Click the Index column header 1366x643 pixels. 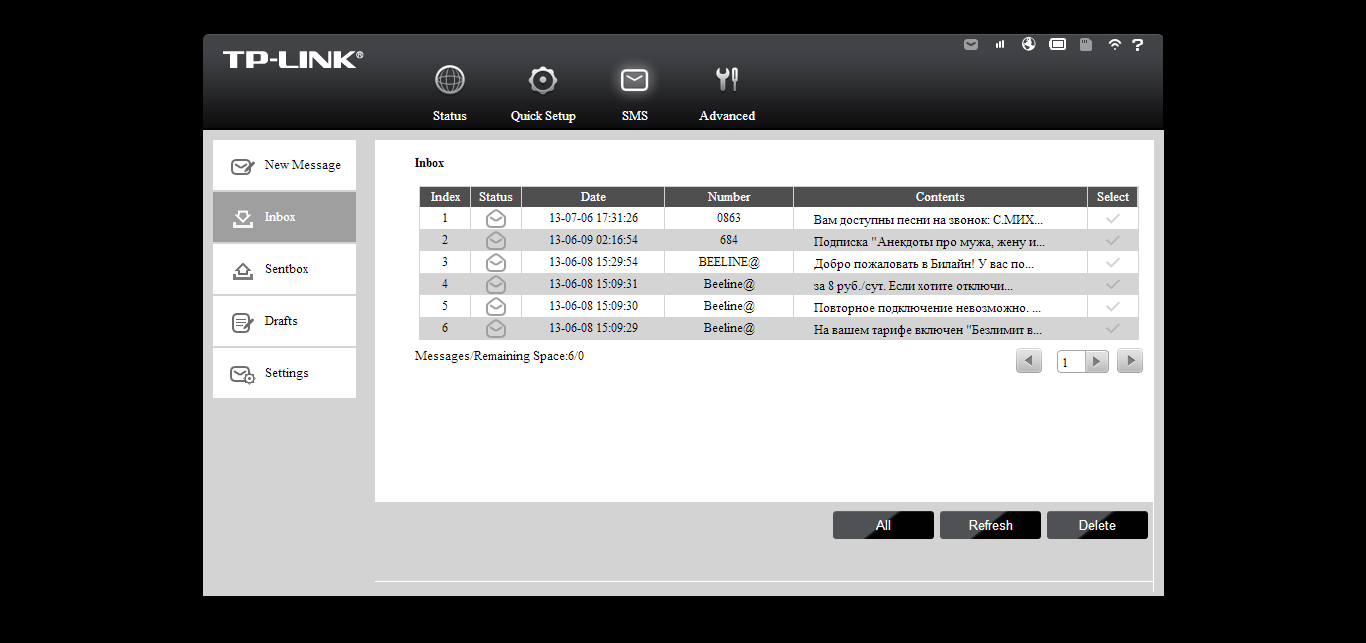445,197
